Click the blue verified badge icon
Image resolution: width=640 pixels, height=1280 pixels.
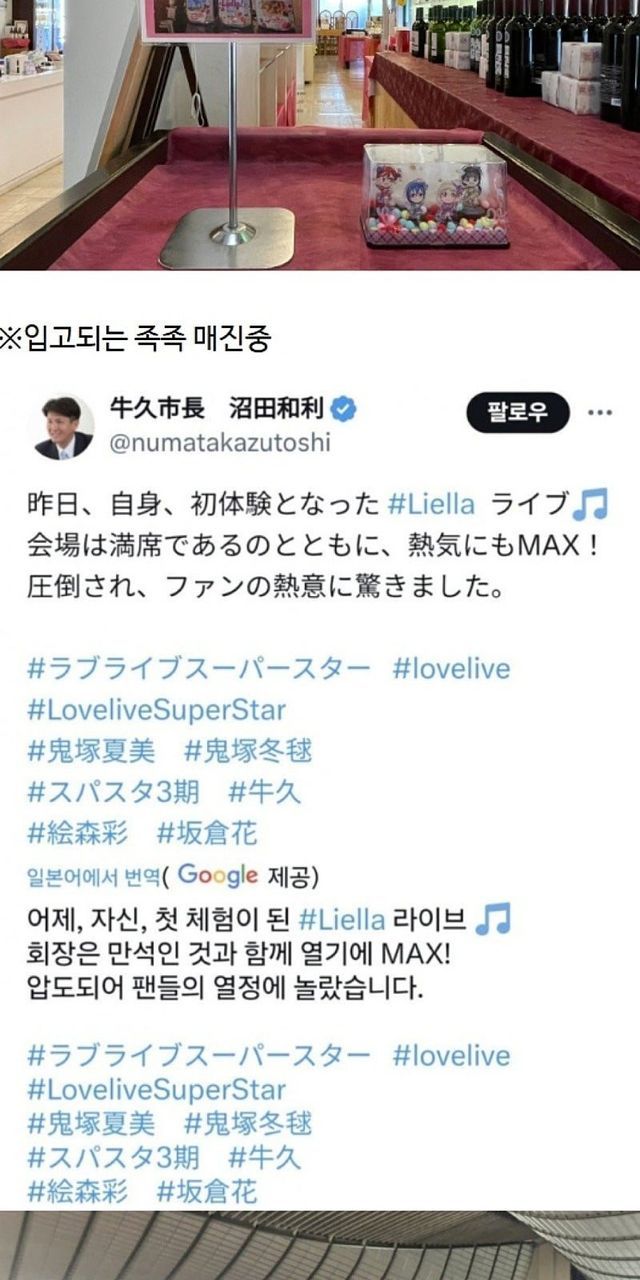tap(345, 409)
